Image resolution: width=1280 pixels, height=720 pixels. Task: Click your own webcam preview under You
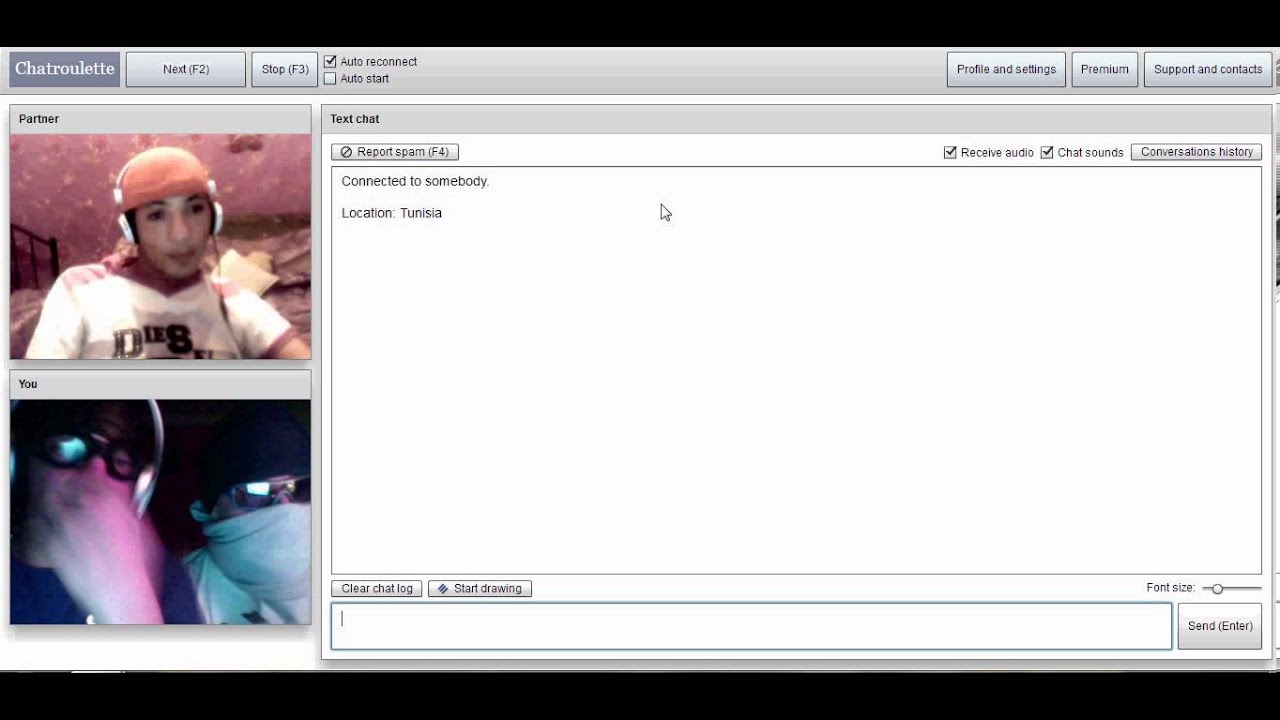pyautogui.click(x=161, y=512)
